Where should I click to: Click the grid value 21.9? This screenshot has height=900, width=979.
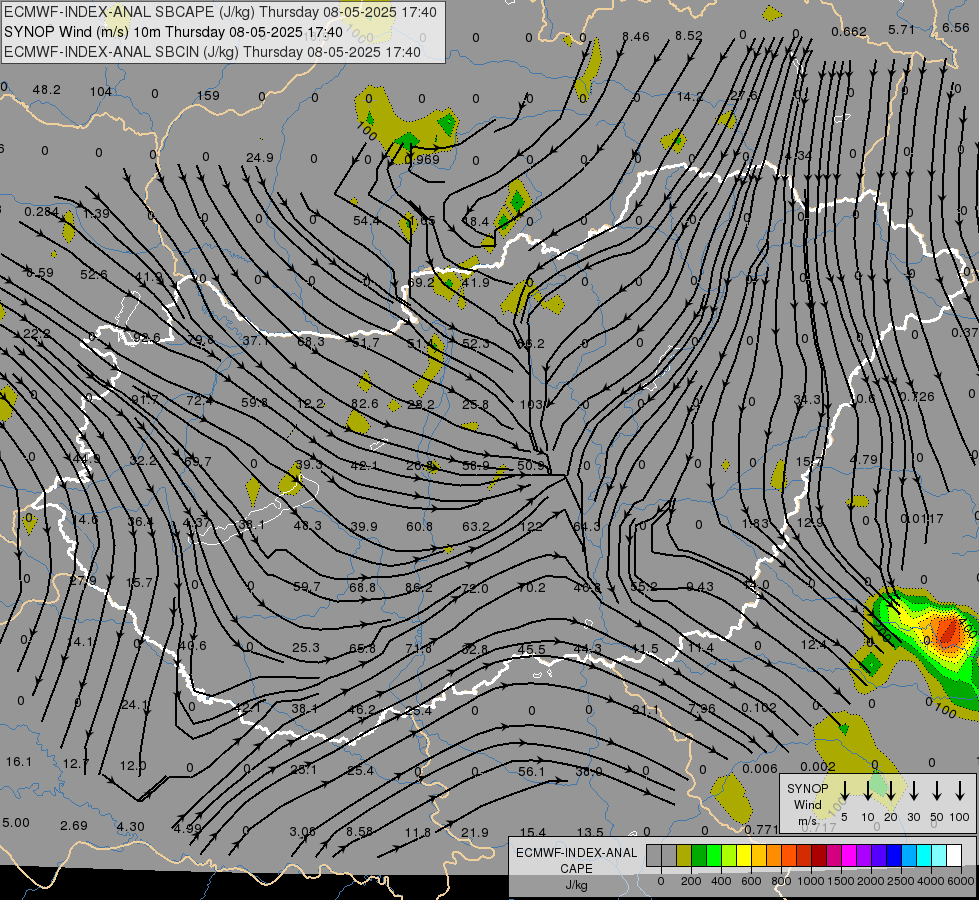click(x=475, y=833)
